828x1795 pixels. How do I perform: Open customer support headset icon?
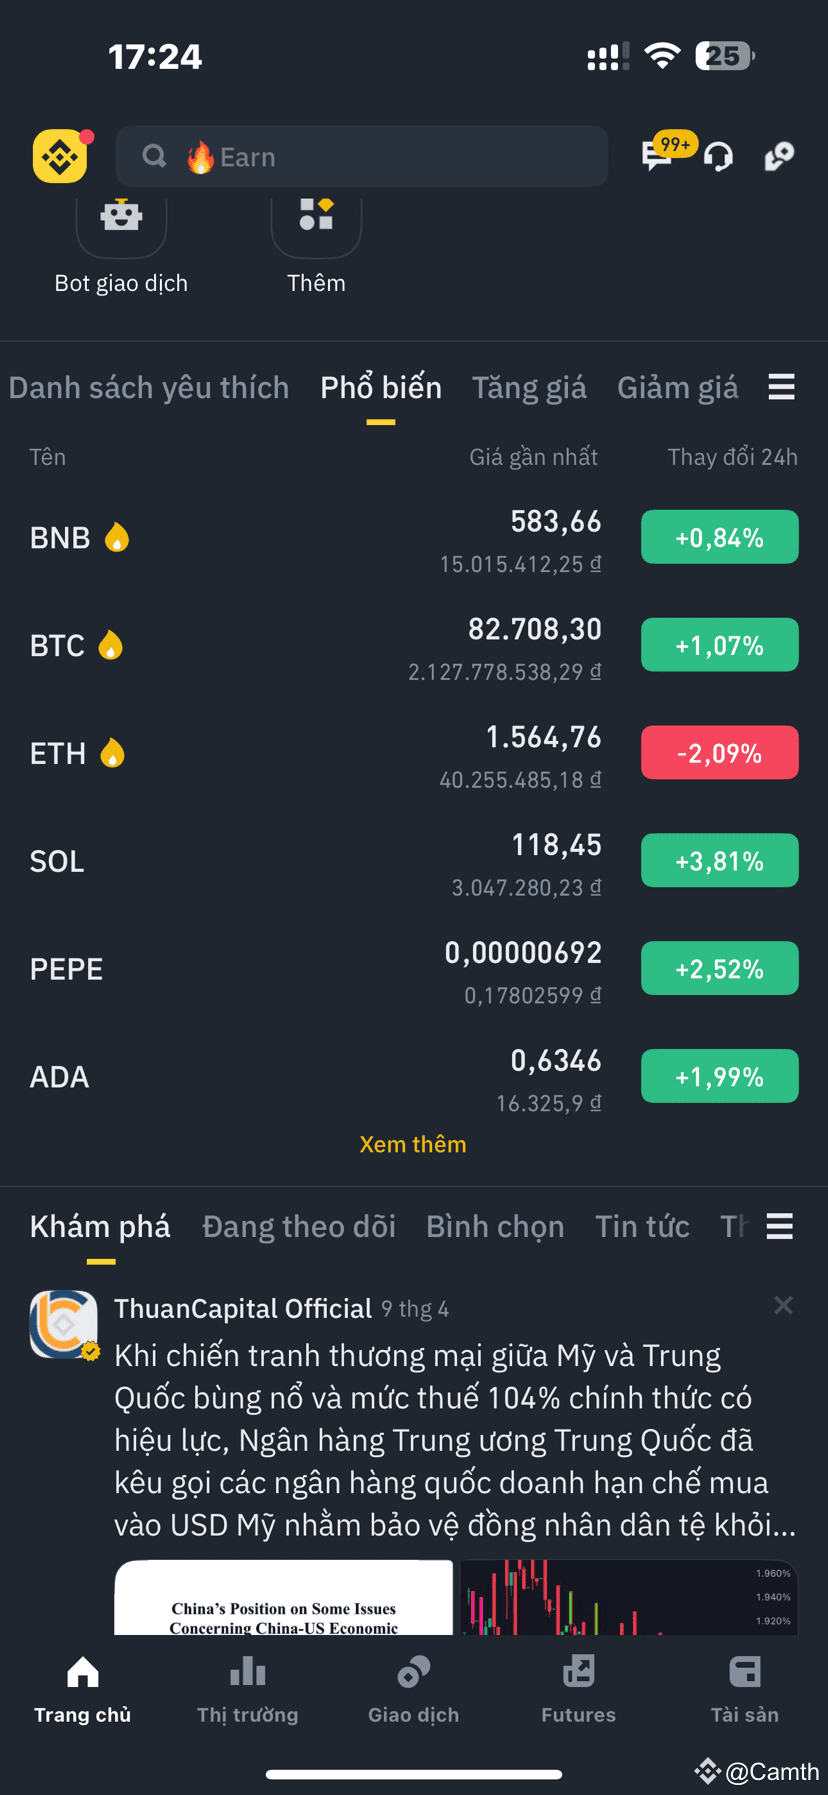tap(718, 157)
